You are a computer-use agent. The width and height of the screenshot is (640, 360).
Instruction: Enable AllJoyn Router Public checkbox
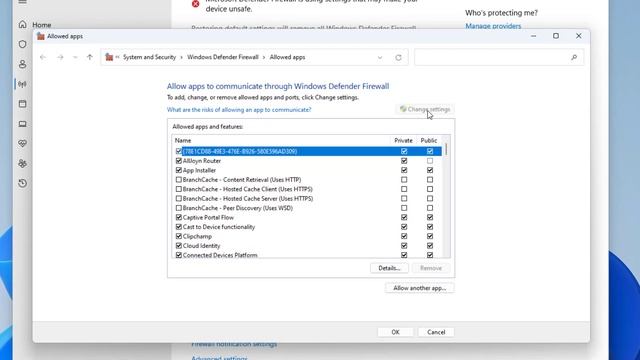pos(430,161)
